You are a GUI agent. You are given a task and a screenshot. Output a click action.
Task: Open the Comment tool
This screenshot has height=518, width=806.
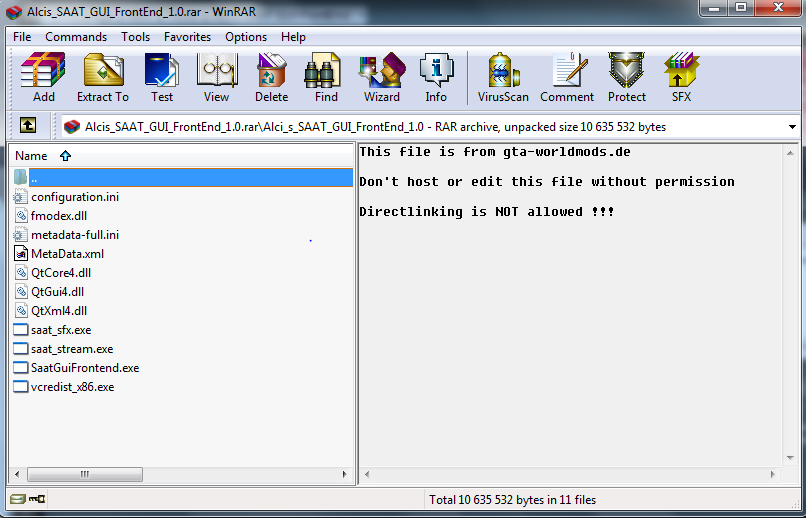(x=567, y=77)
